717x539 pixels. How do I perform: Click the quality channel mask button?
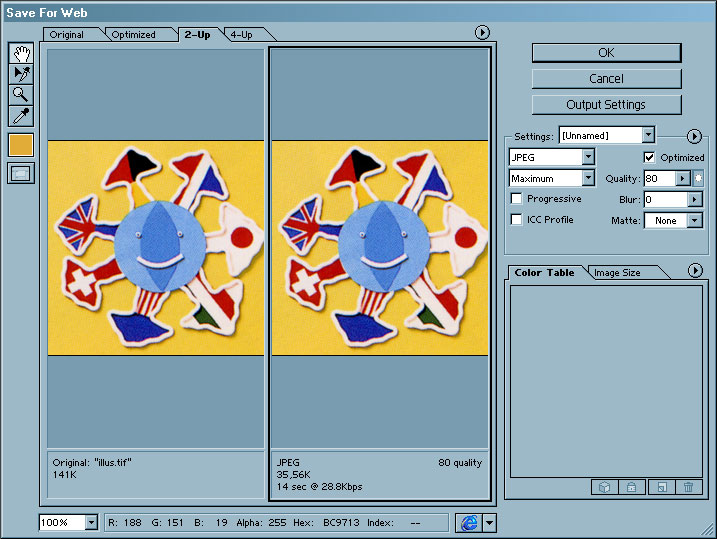coord(698,178)
